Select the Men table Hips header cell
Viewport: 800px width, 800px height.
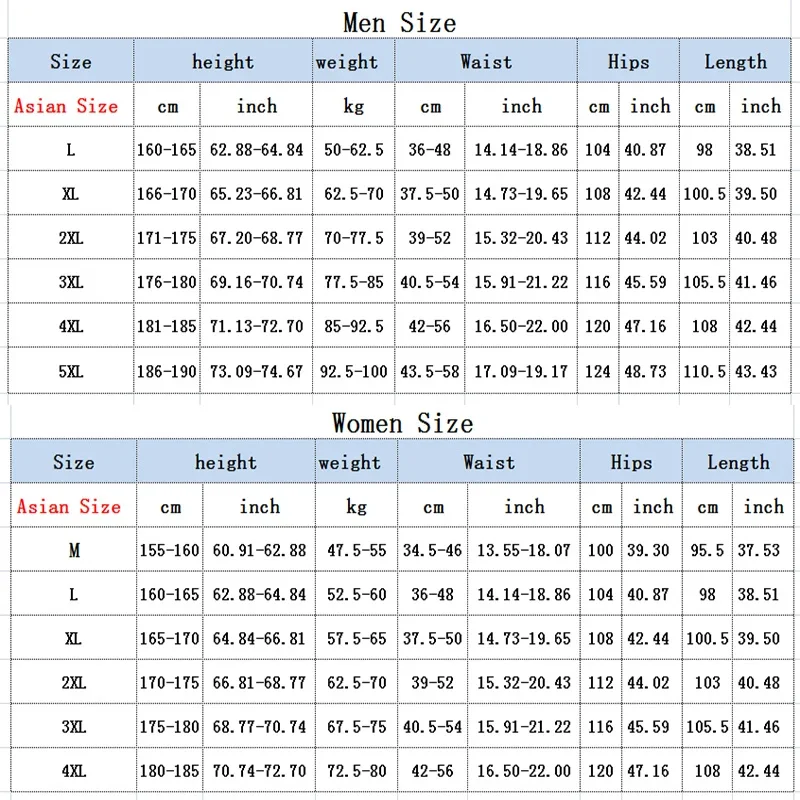(x=628, y=61)
